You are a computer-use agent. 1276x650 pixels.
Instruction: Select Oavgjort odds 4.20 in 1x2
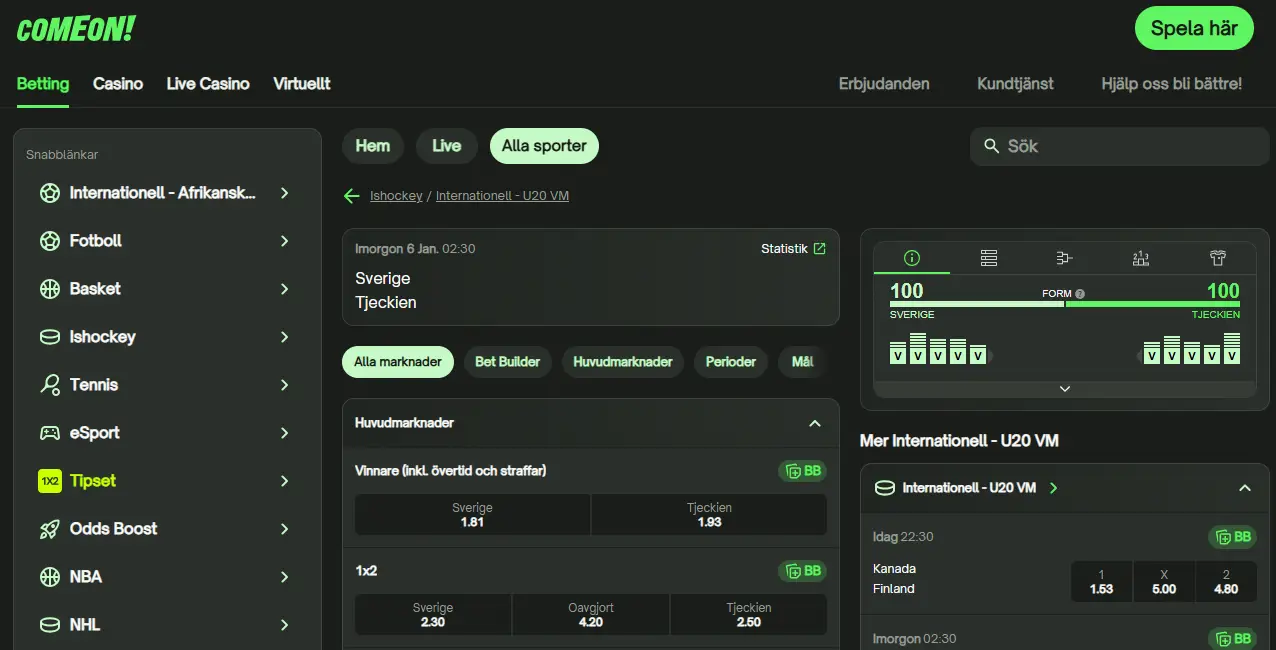click(590, 615)
